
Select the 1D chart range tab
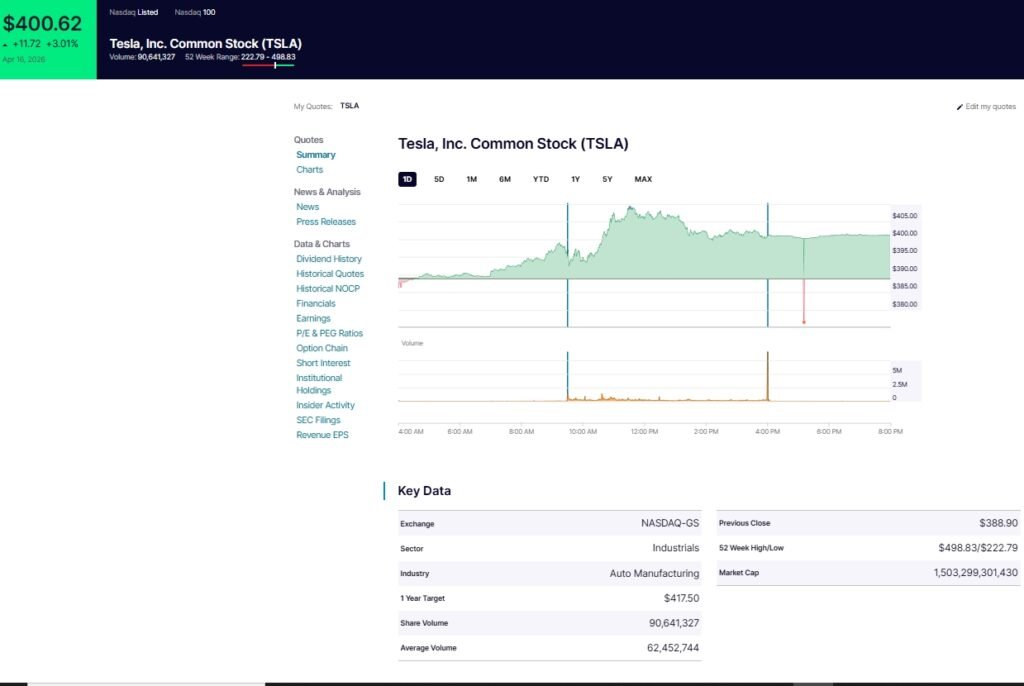tap(407, 179)
